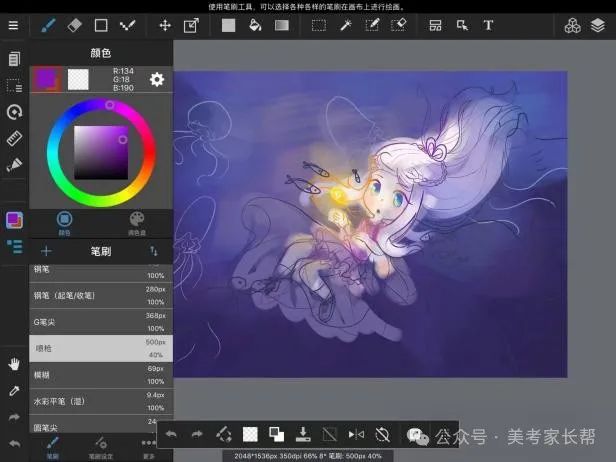Screen dimensions: 616x462
Task: Click undo in the bottom shortcut bar
Action: (x=171, y=434)
